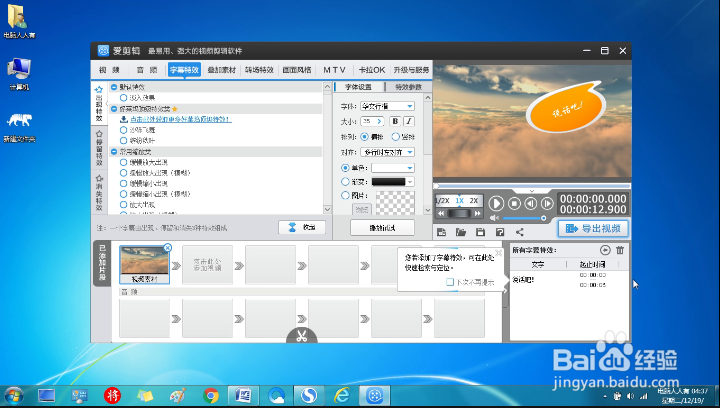Toggle bold text formatting
This screenshot has width=720, height=408.
click(394, 121)
